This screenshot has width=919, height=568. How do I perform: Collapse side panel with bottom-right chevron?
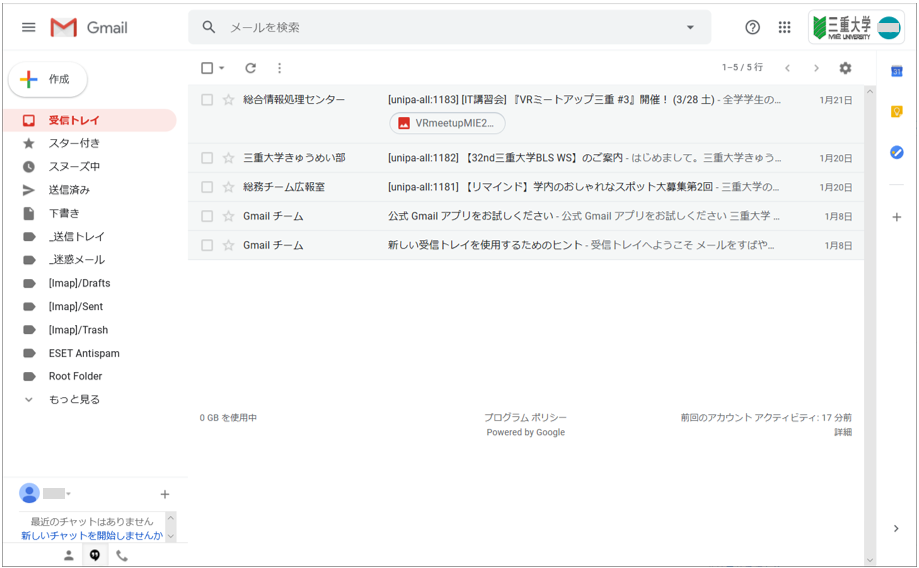896,528
